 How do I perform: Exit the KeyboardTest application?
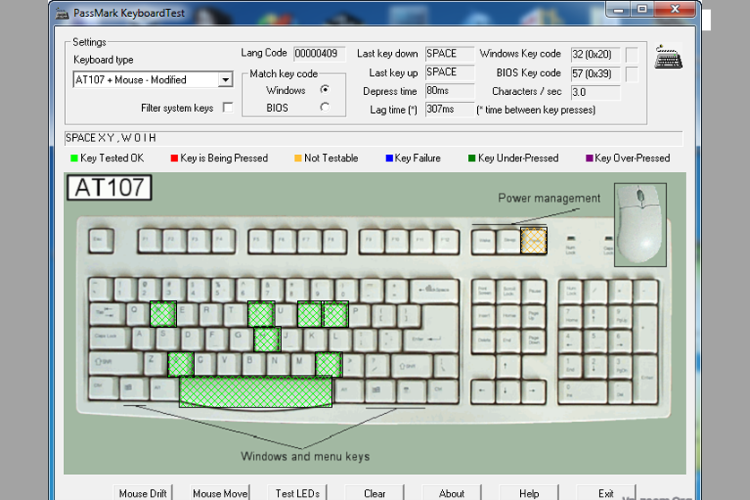(x=606, y=493)
